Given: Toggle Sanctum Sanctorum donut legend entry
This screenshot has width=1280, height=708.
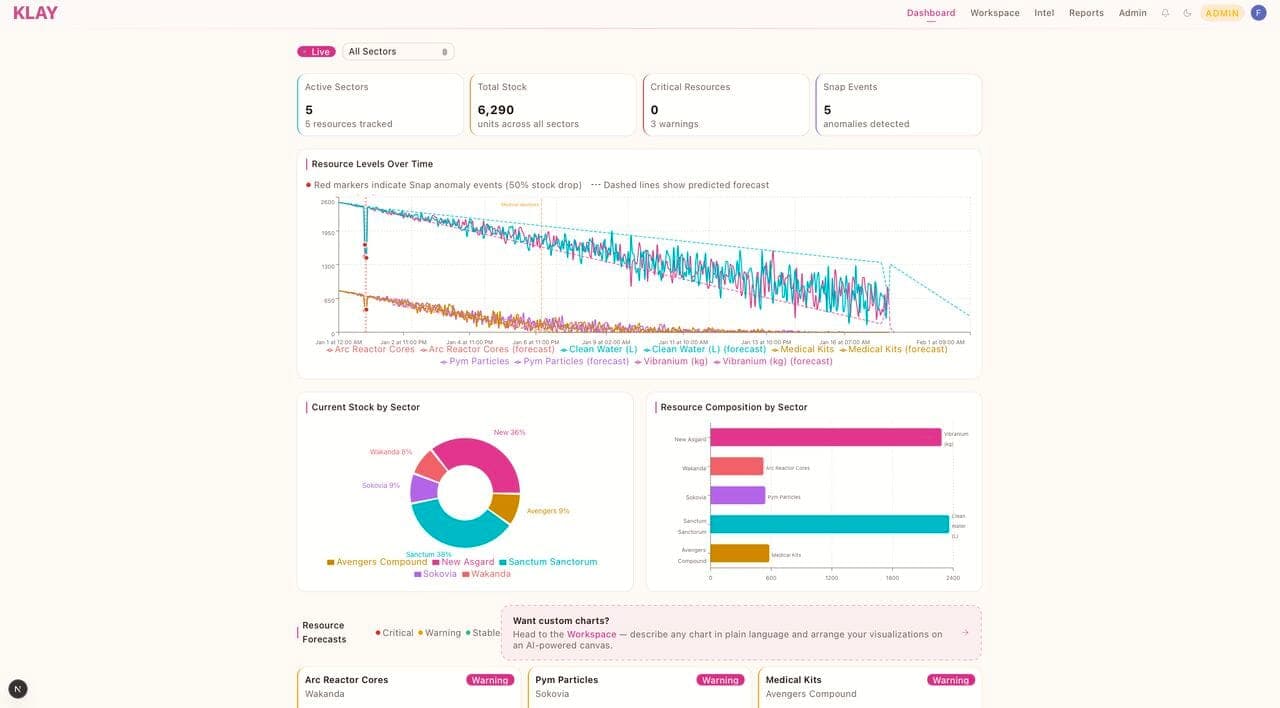Looking at the screenshot, I should [x=548, y=562].
